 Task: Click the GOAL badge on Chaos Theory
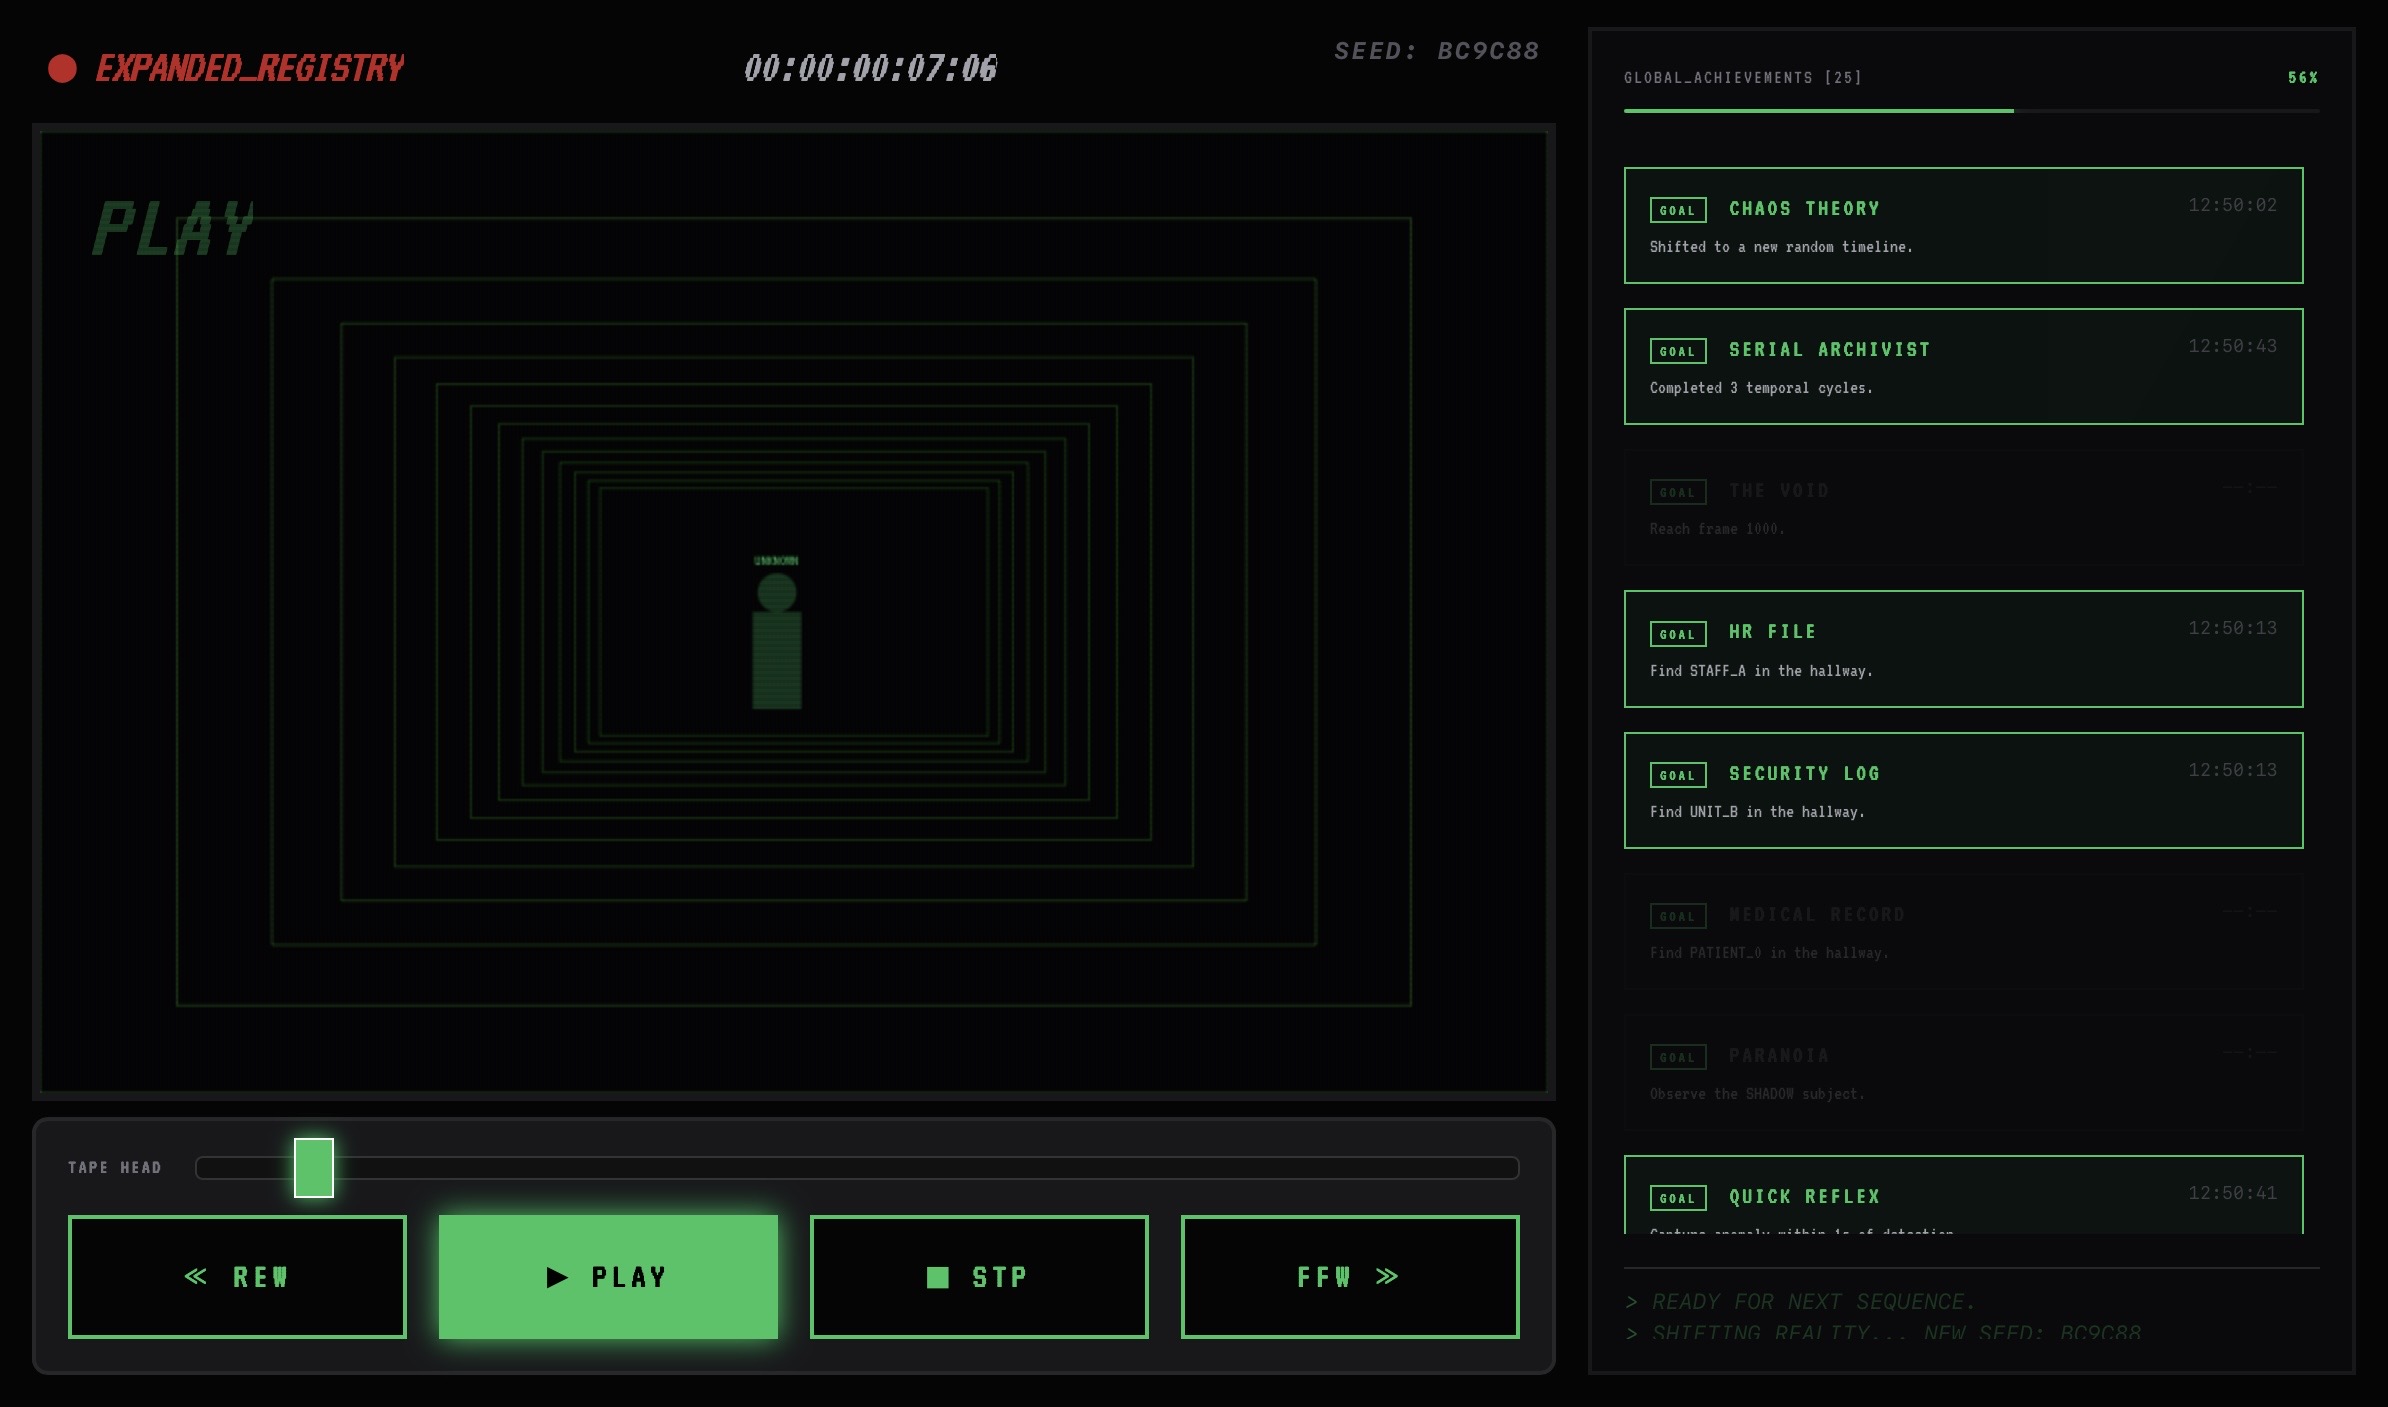1677,210
